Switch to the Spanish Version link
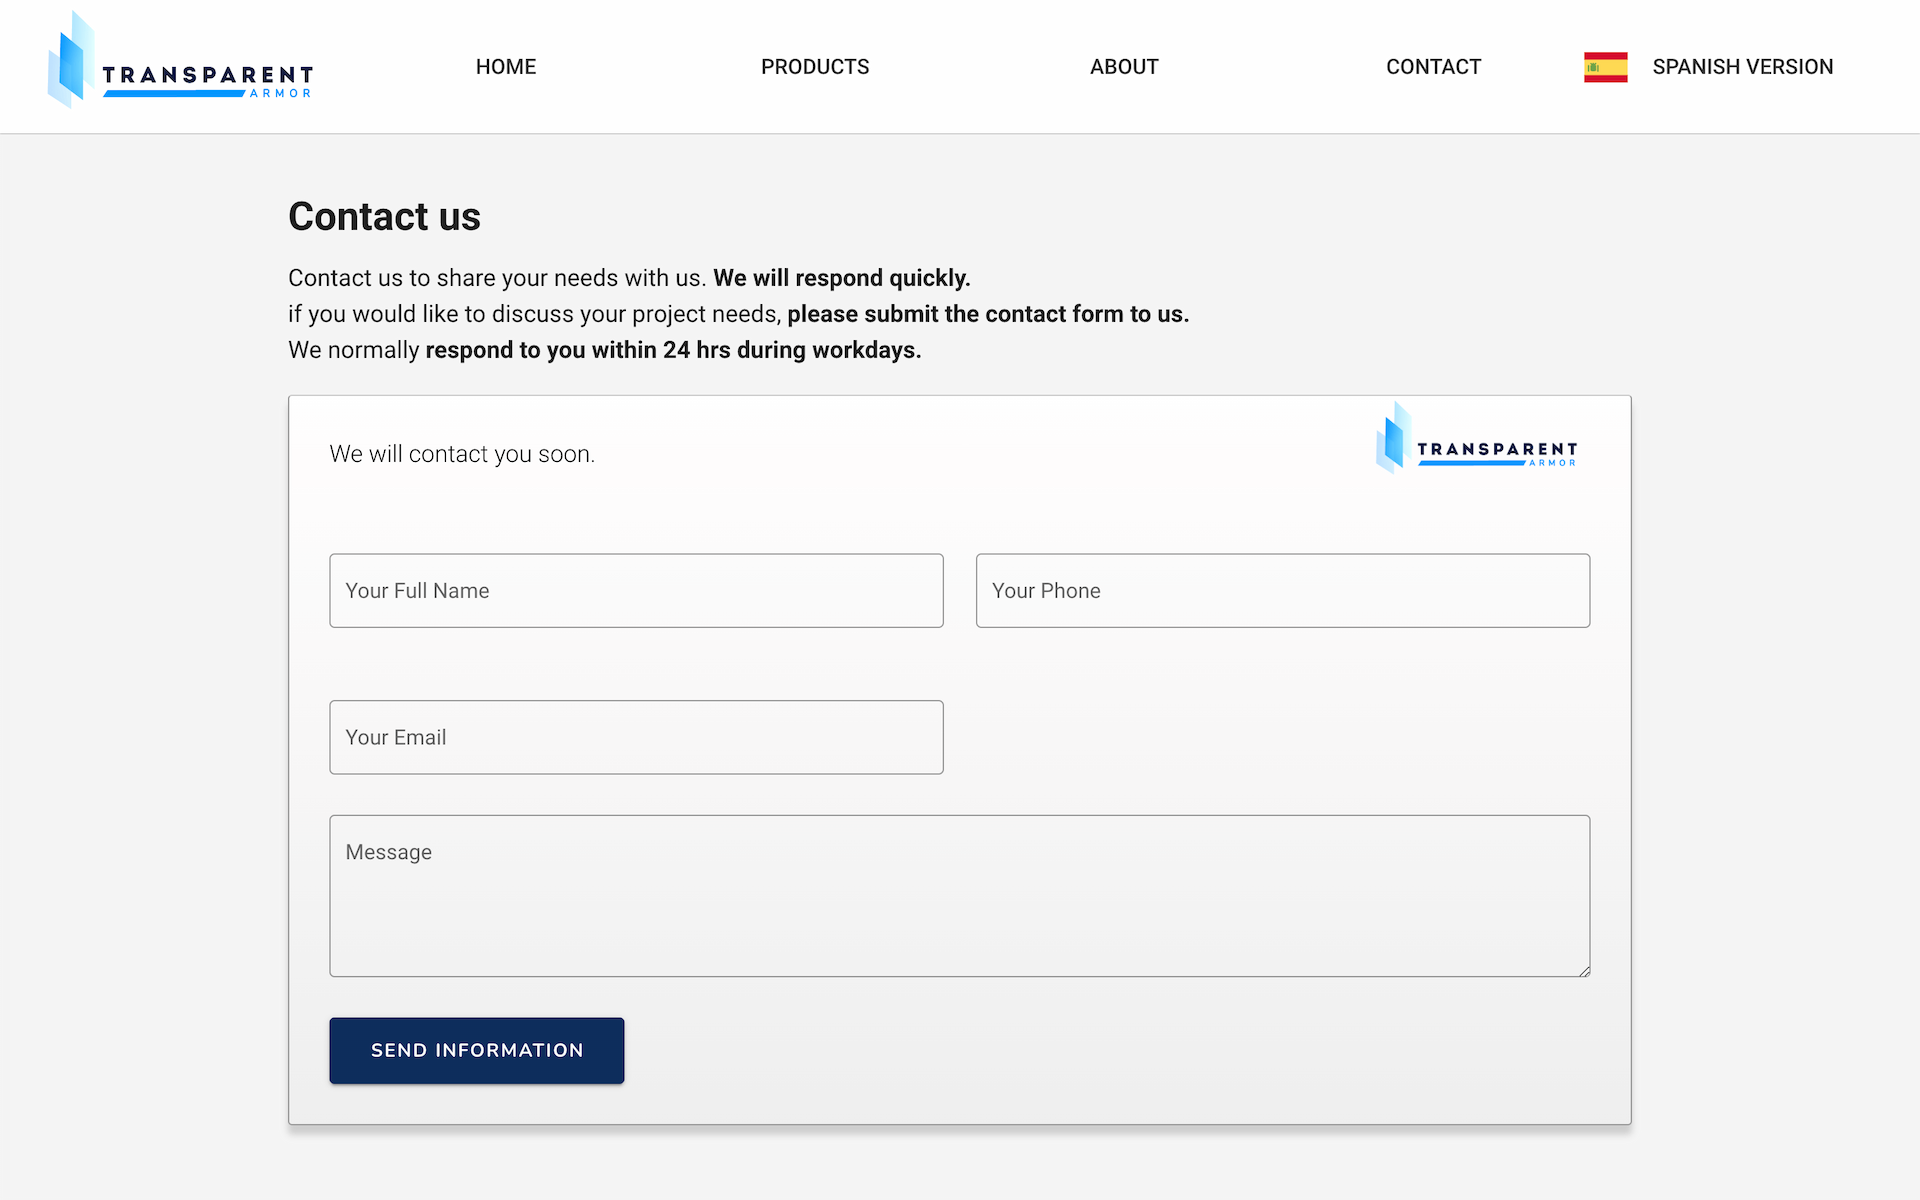The height and width of the screenshot is (1200, 1920). [x=1742, y=67]
